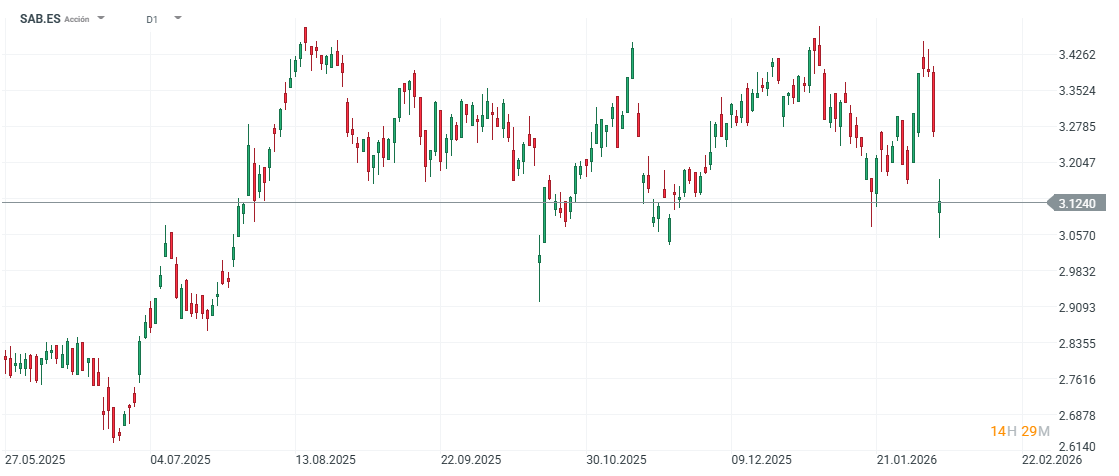Open the SAB.ES symbol dropdown arrow
Screen dimensions: 1119x476
101,18
